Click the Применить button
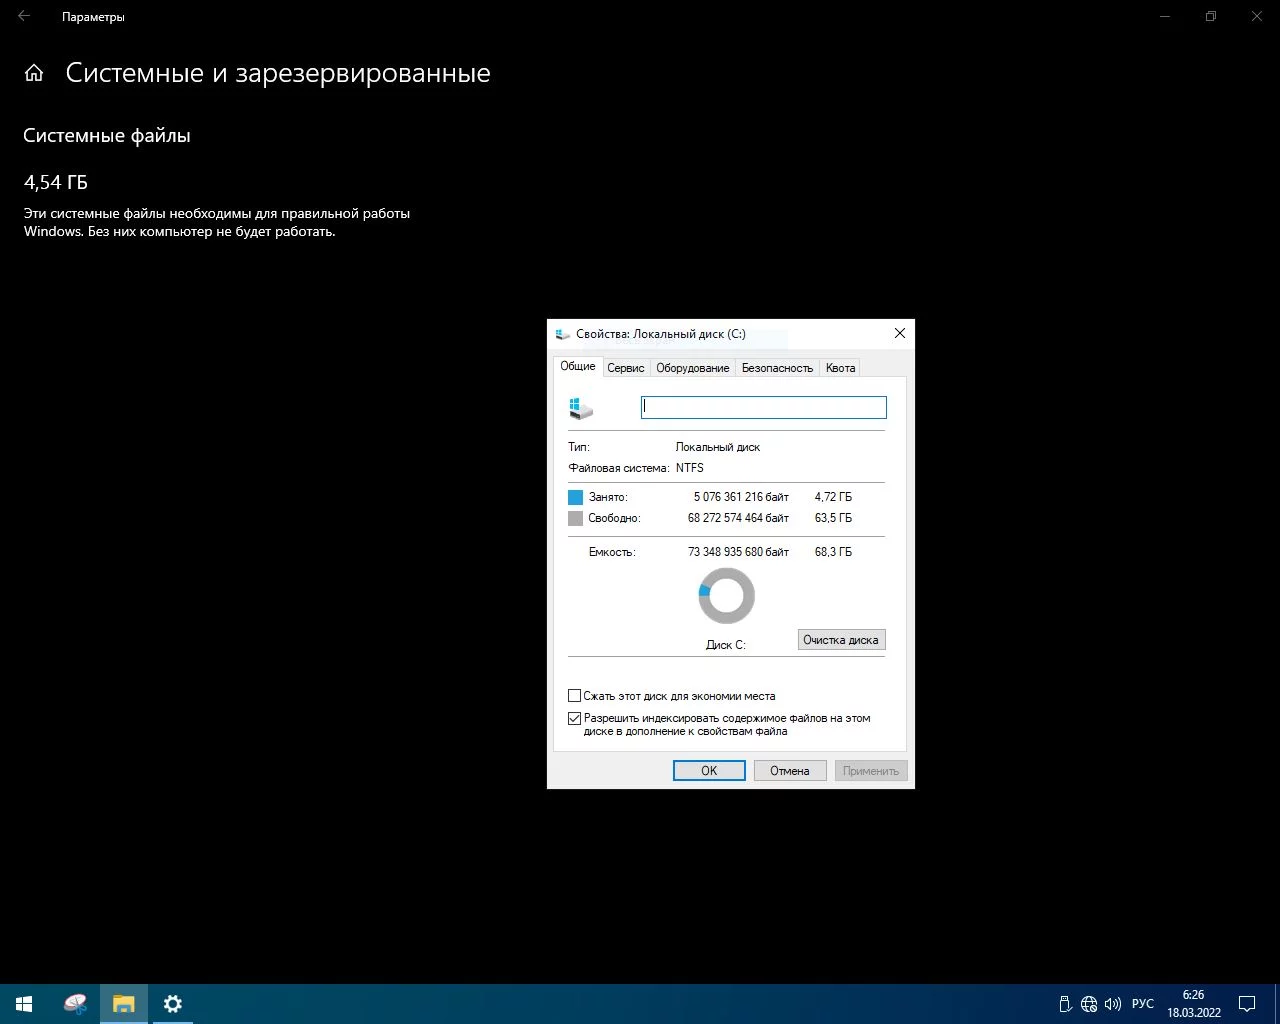Screen dimensions: 1280x1024 click(x=870, y=771)
